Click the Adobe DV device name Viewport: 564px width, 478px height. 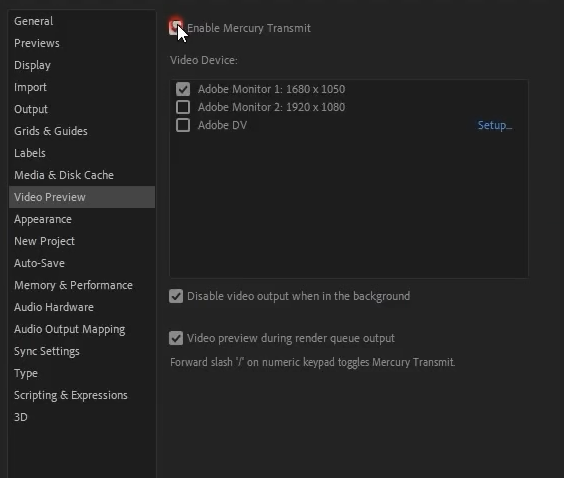[222, 125]
